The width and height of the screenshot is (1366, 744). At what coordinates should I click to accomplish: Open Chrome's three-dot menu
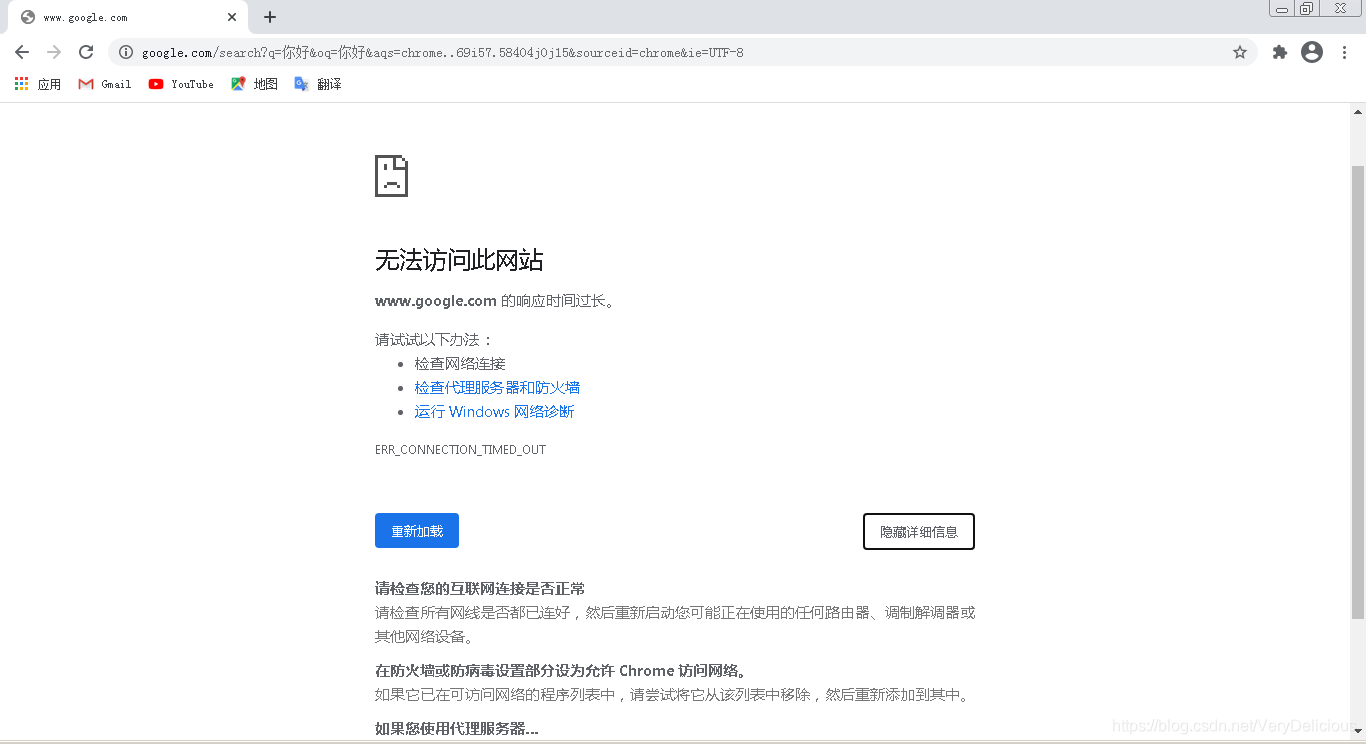(x=1344, y=52)
